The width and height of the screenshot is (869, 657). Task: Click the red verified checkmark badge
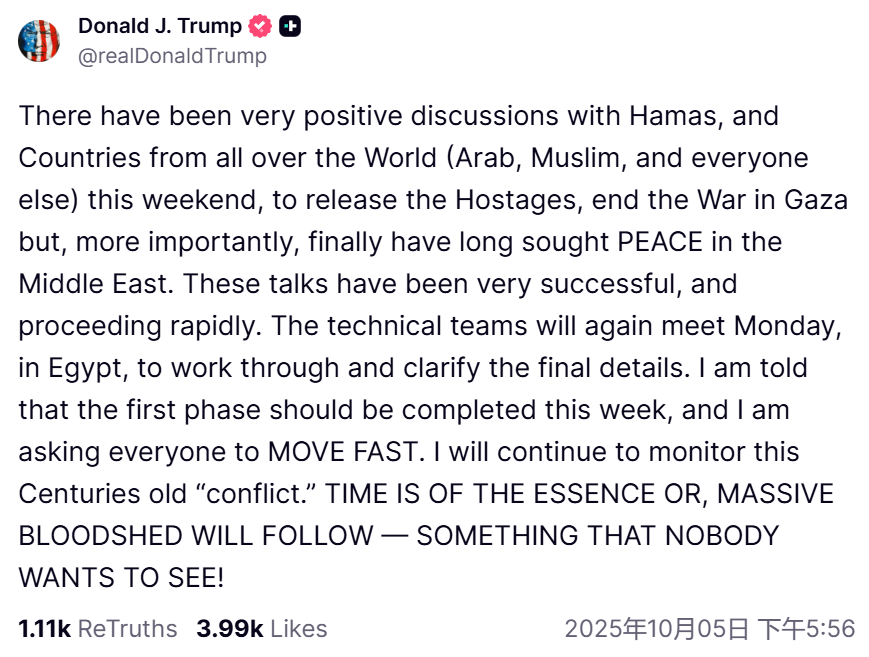click(x=260, y=27)
